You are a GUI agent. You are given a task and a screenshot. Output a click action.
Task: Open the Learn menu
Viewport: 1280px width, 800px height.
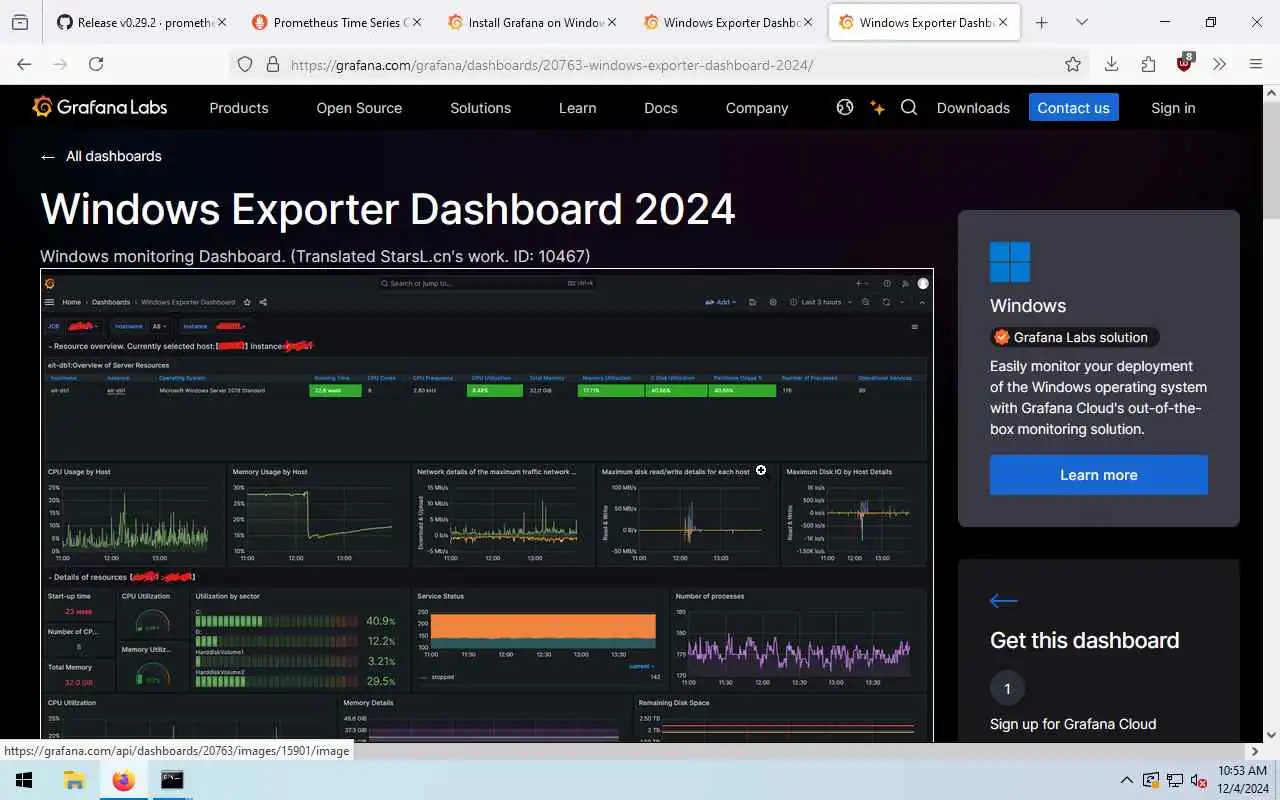(577, 108)
